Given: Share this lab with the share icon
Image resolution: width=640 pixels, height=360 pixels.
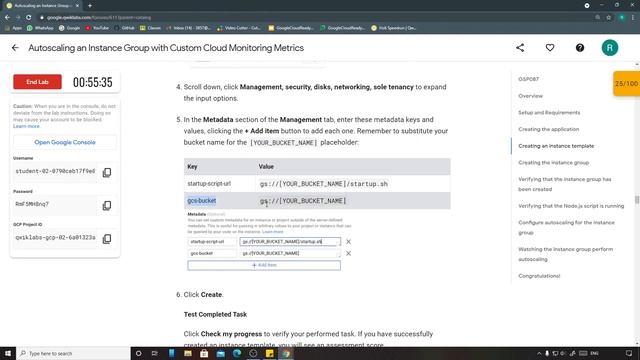Looking at the screenshot, I should coord(520,48).
